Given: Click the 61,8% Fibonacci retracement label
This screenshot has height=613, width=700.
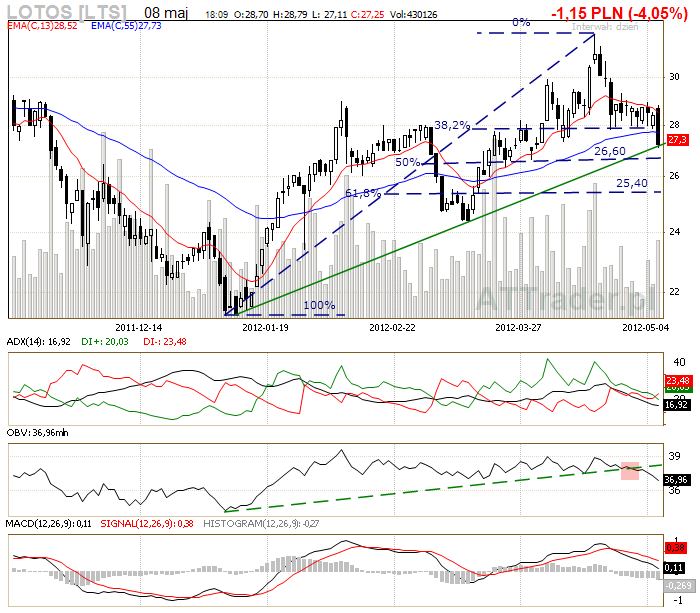Looking at the screenshot, I should coord(363,193).
